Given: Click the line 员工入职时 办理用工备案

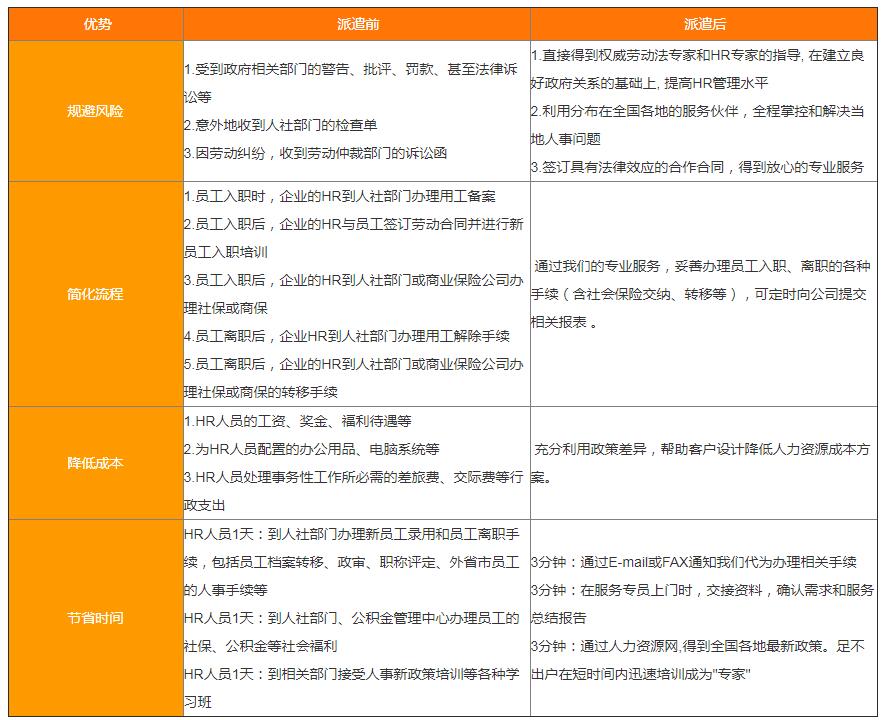Looking at the screenshot, I should [340, 196].
